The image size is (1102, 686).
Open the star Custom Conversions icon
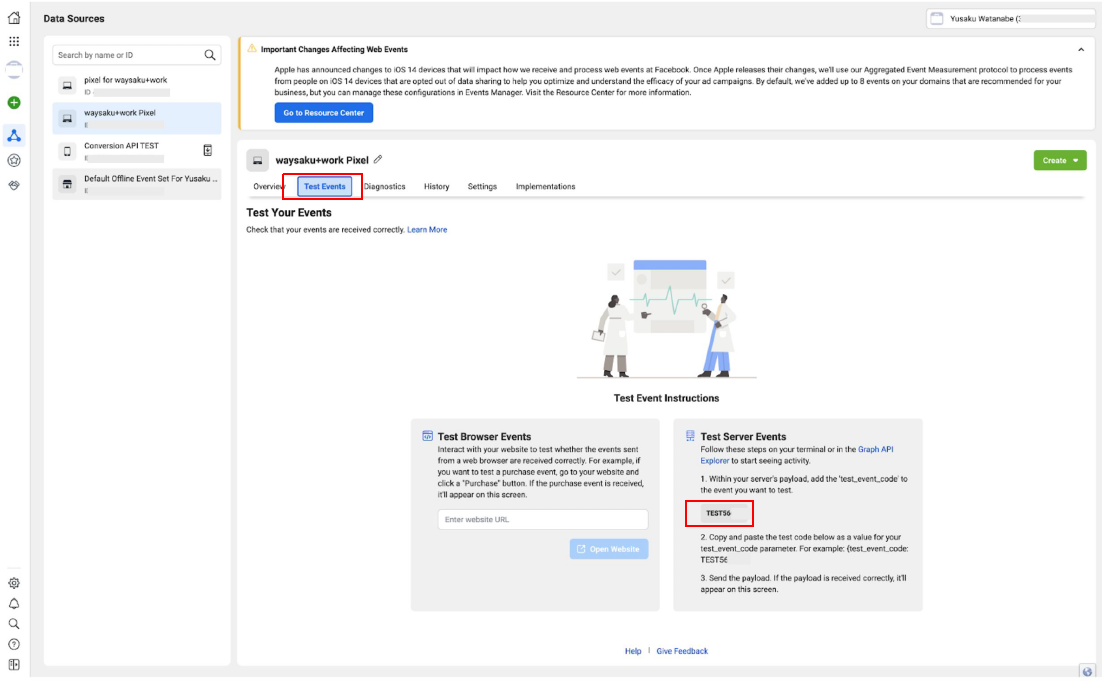click(14, 160)
